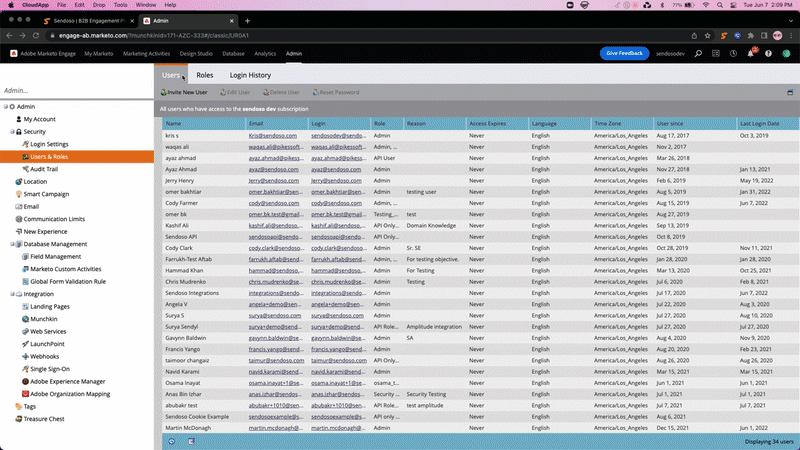The image size is (800, 450).
Task: Open Adobe Experience Manager item
Action: tap(64, 382)
